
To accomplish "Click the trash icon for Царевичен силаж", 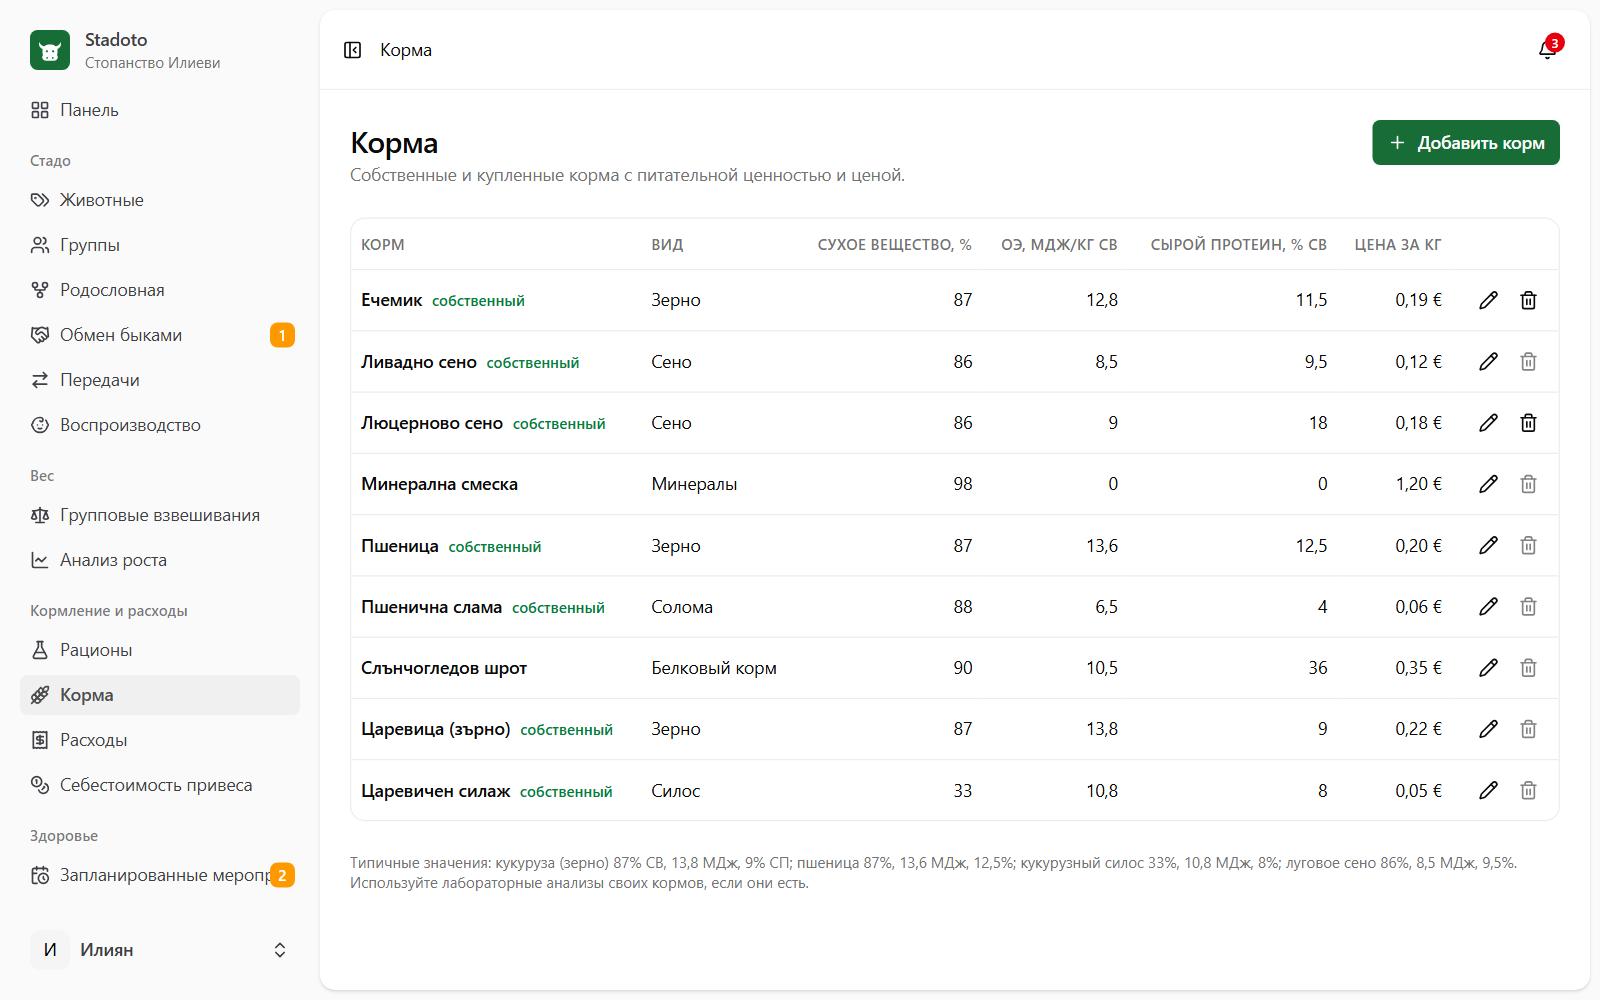I will [1528, 791].
